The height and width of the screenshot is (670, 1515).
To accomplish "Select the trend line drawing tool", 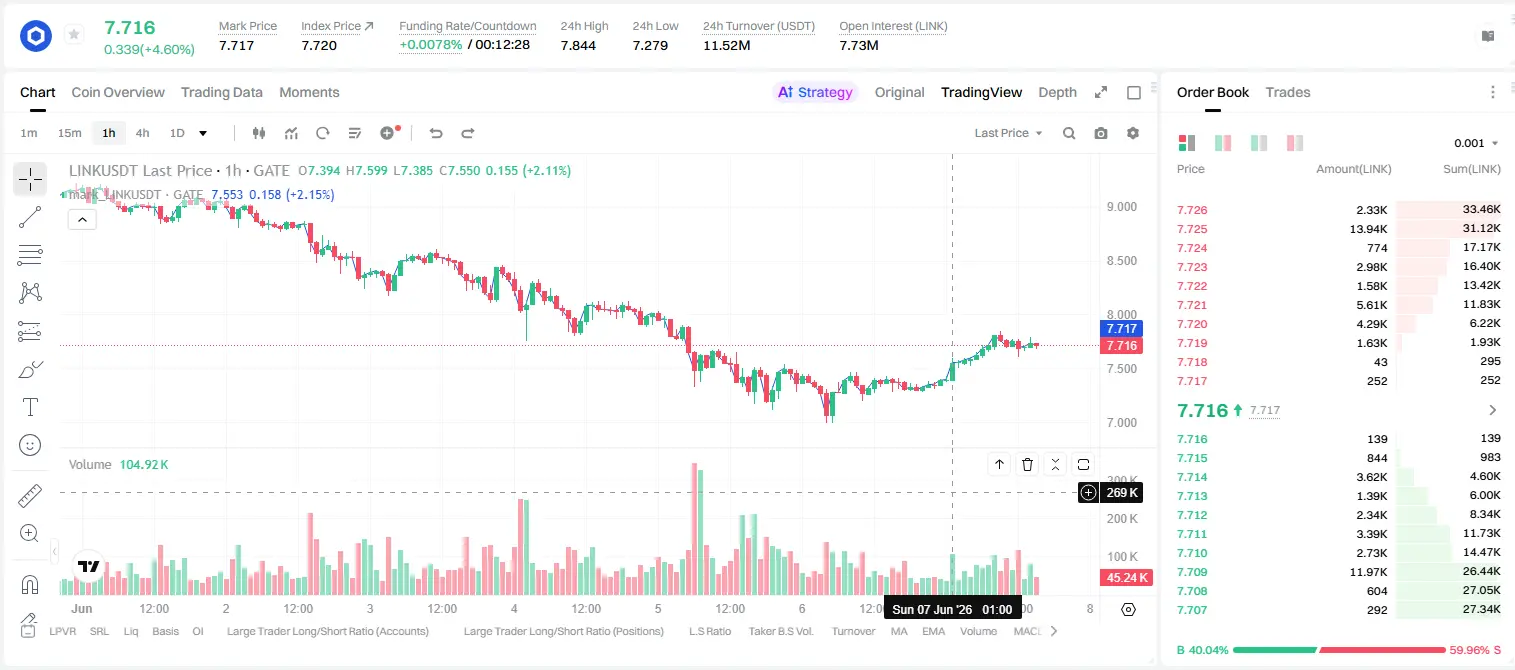I will click(x=30, y=217).
